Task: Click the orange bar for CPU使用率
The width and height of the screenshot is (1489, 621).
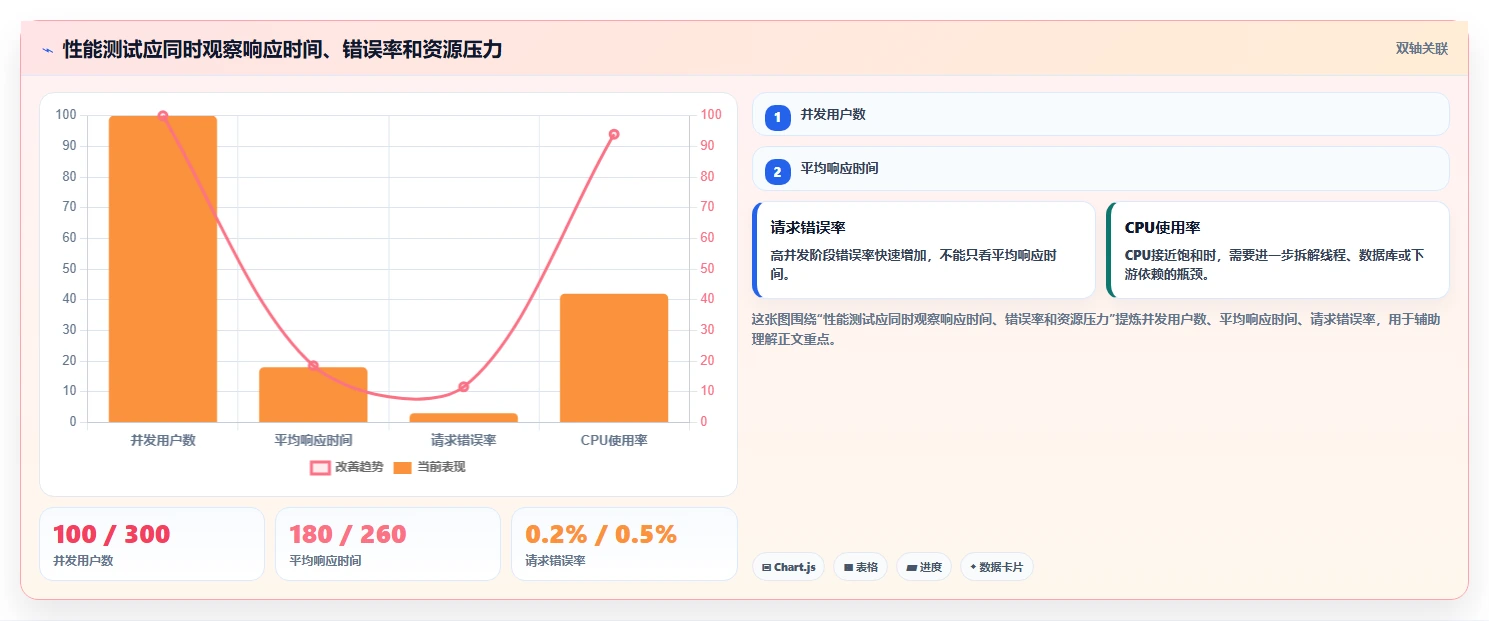Action: 614,358
